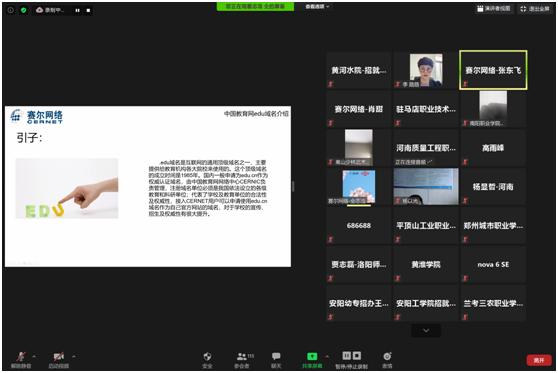The height and width of the screenshot is (373, 558).
Task: Open the 表情 reactions icon
Action: 387,356
